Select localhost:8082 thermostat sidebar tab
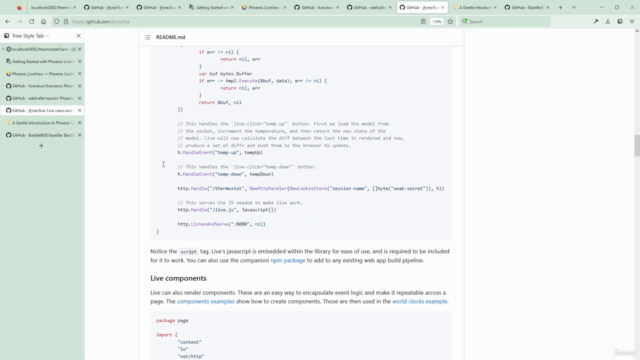The image size is (640, 360). [x=41, y=49]
